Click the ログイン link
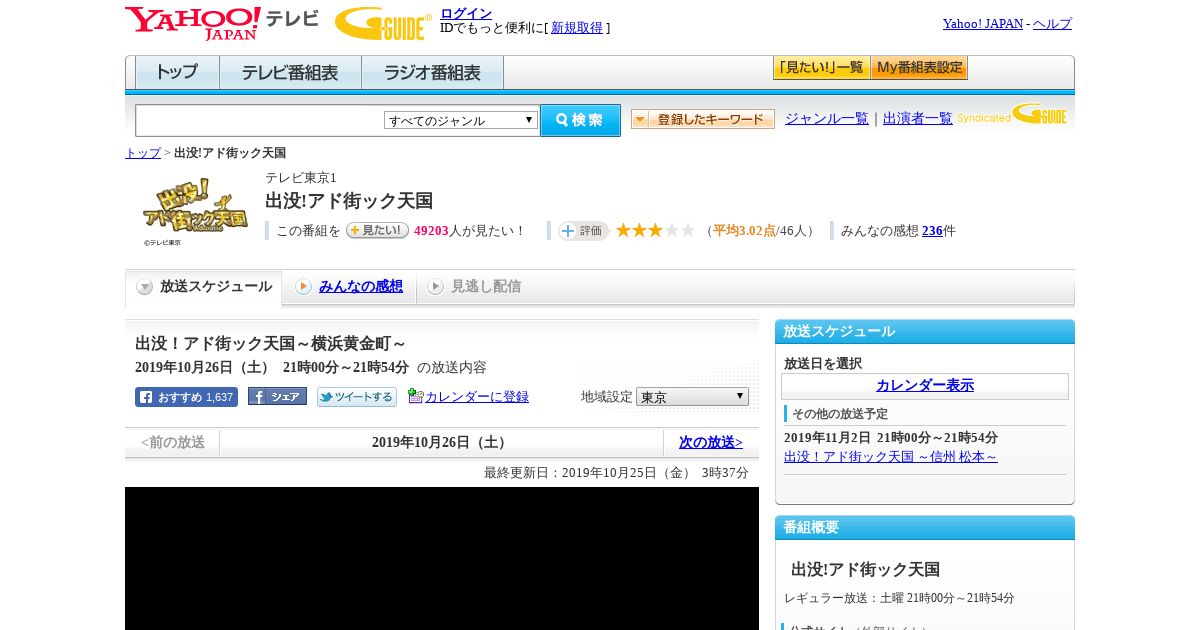The height and width of the screenshot is (630, 1200). (x=466, y=13)
